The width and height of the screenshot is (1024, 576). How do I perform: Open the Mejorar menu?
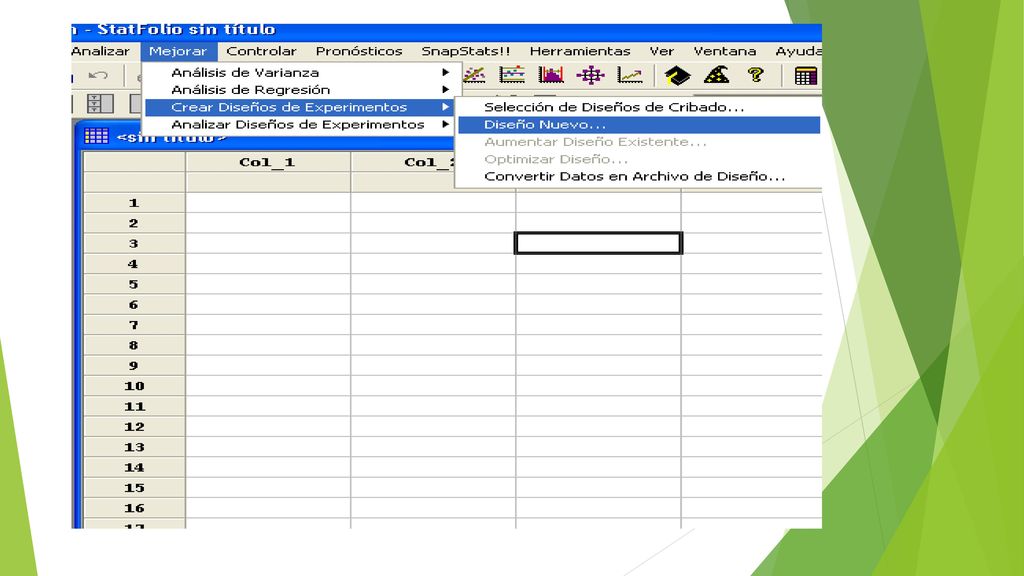click(x=178, y=51)
